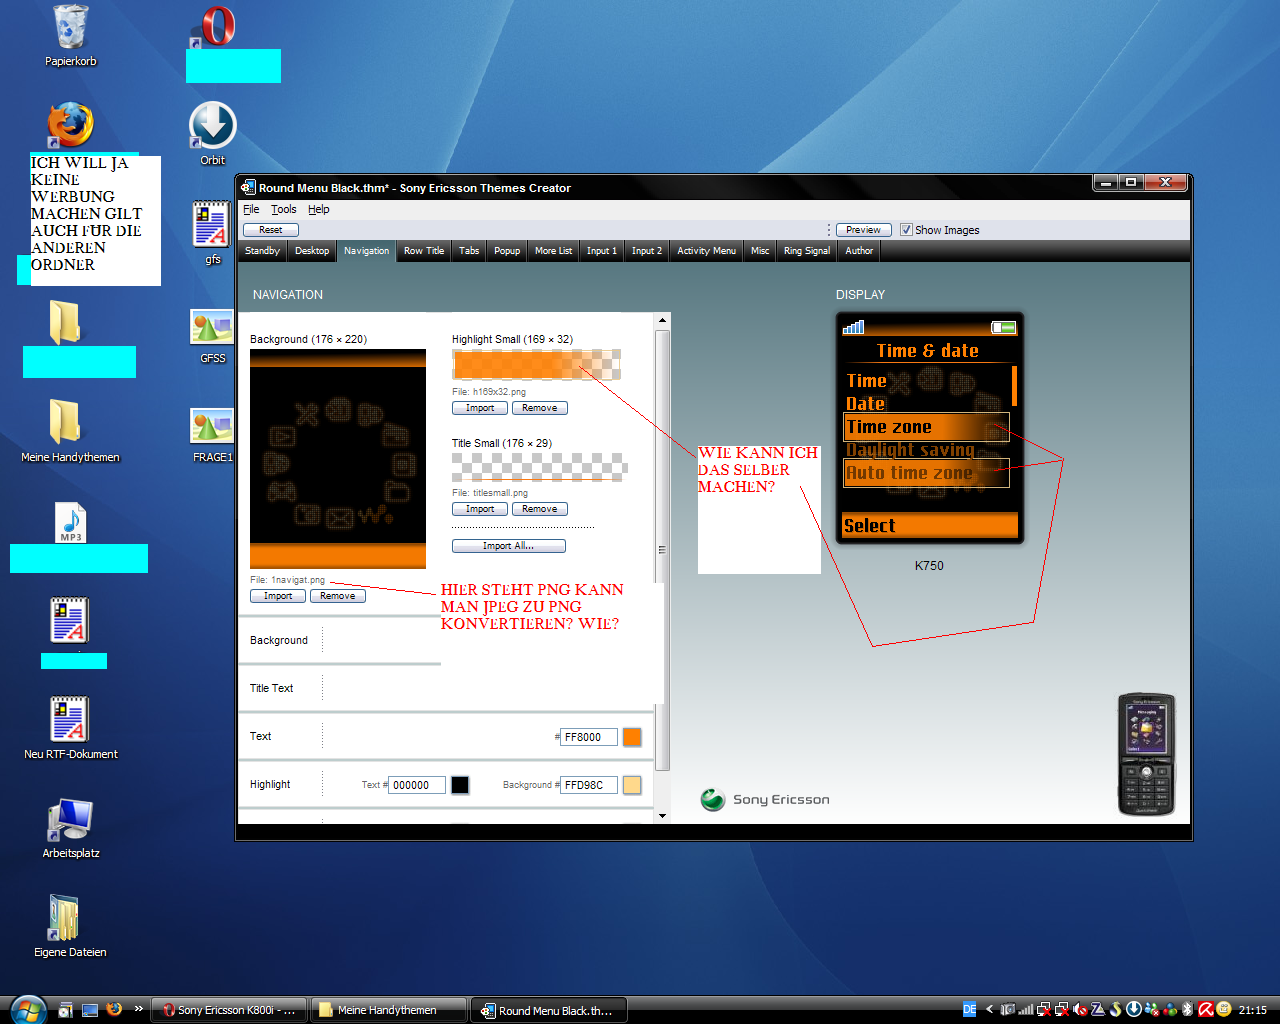Remove the titlesmall.png image
The height and width of the screenshot is (1024, 1280).
(540, 509)
